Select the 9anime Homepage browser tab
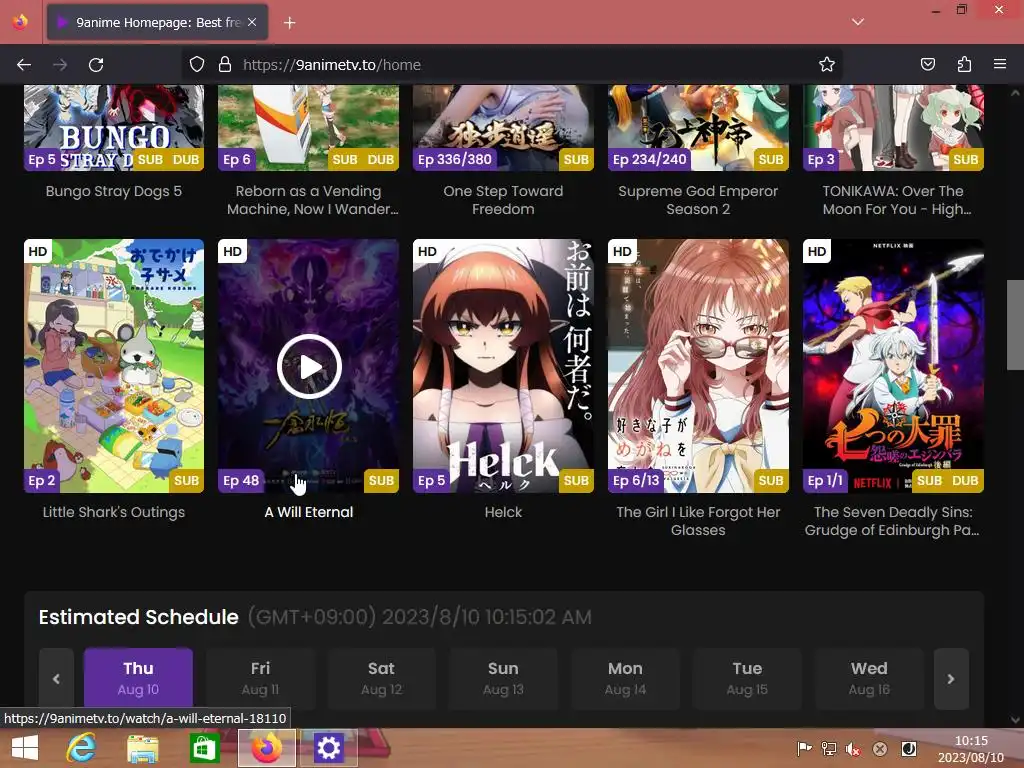 pyautogui.click(x=157, y=22)
